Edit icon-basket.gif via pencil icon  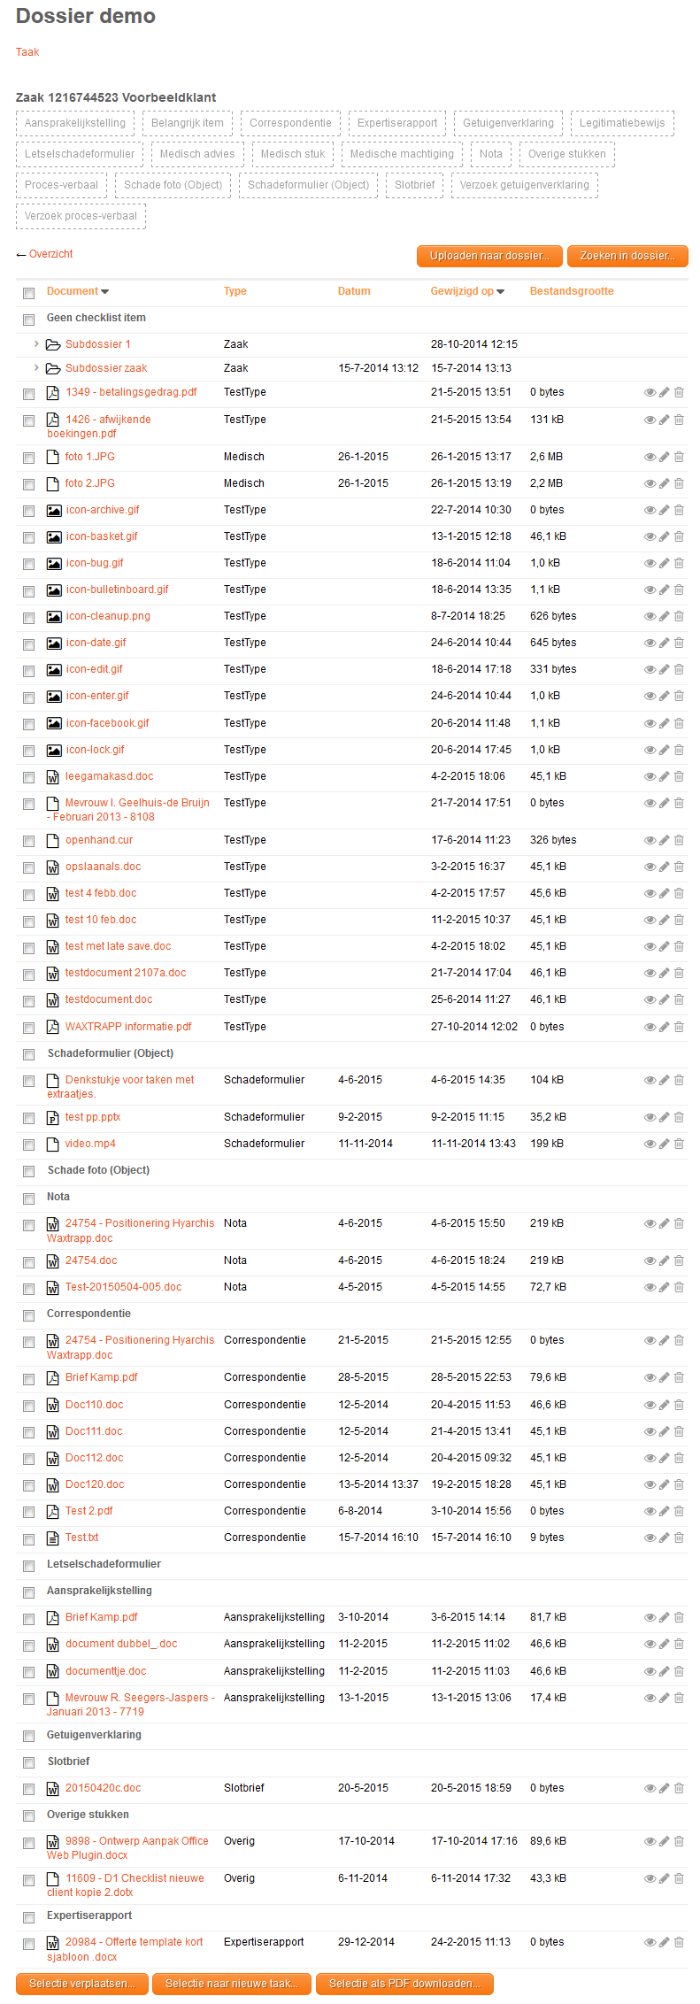coord(664,537)
